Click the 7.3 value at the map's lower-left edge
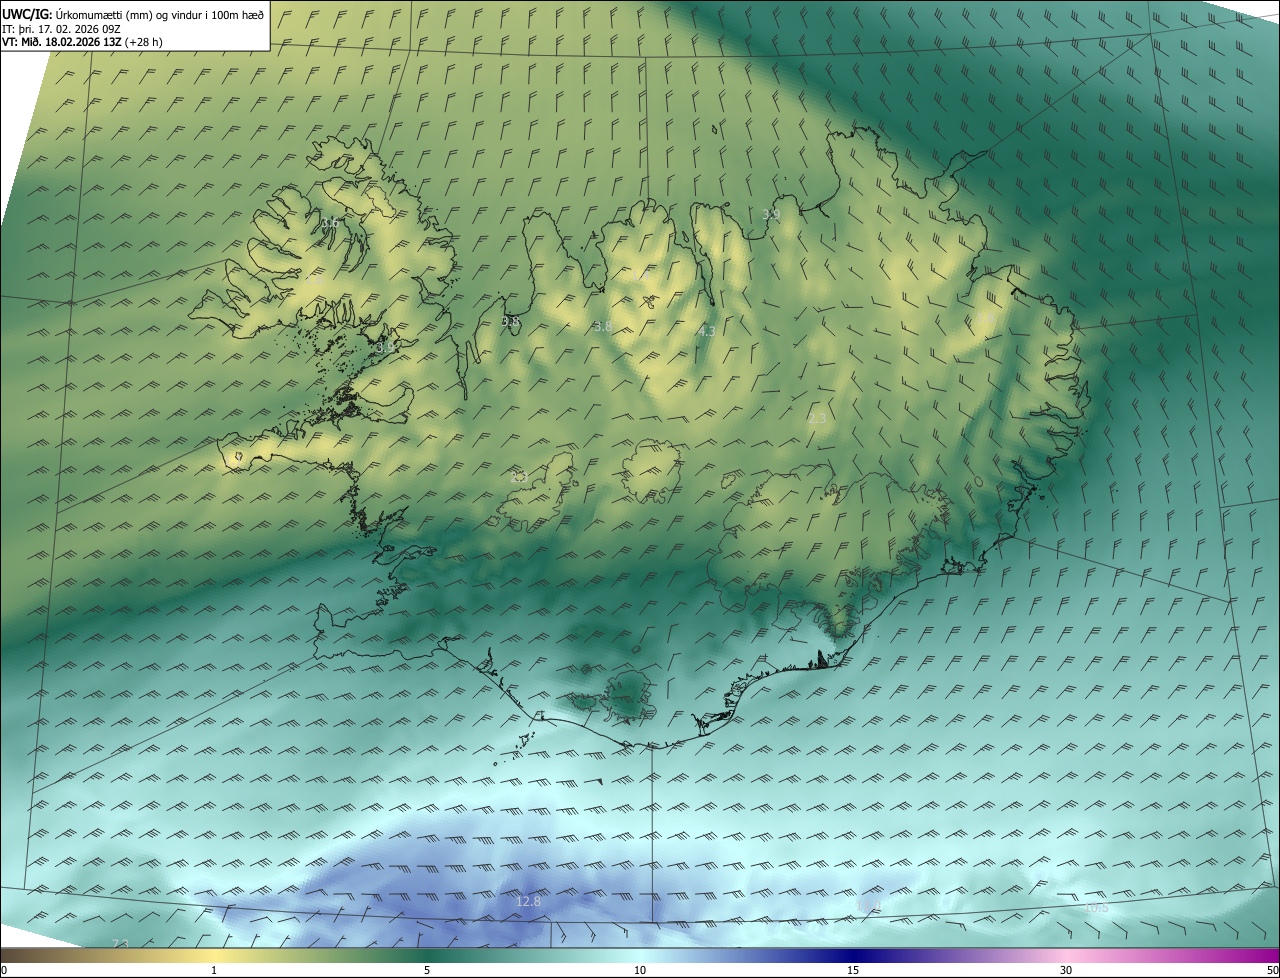The image size is (1280, 978). [120, 943]
